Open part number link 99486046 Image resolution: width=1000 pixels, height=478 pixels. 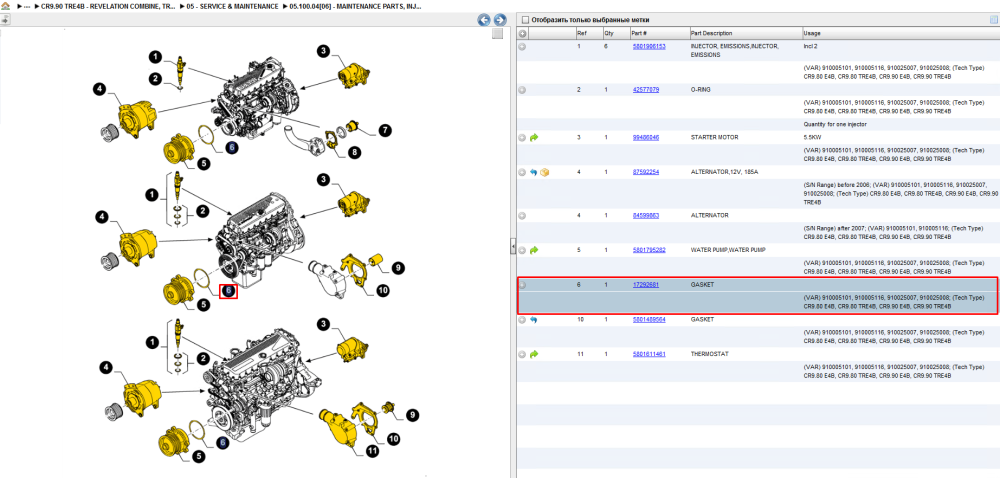645,138
